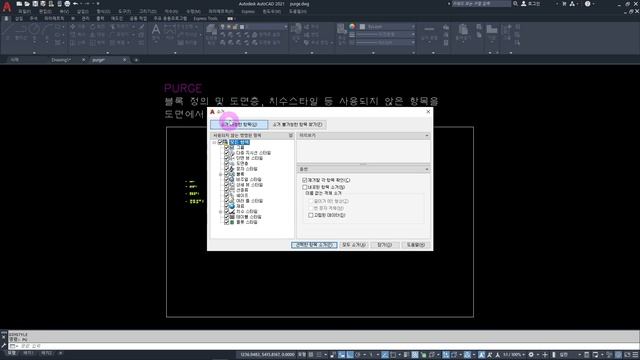Select the Circle tool in ribbon

(x=35, y=29)
